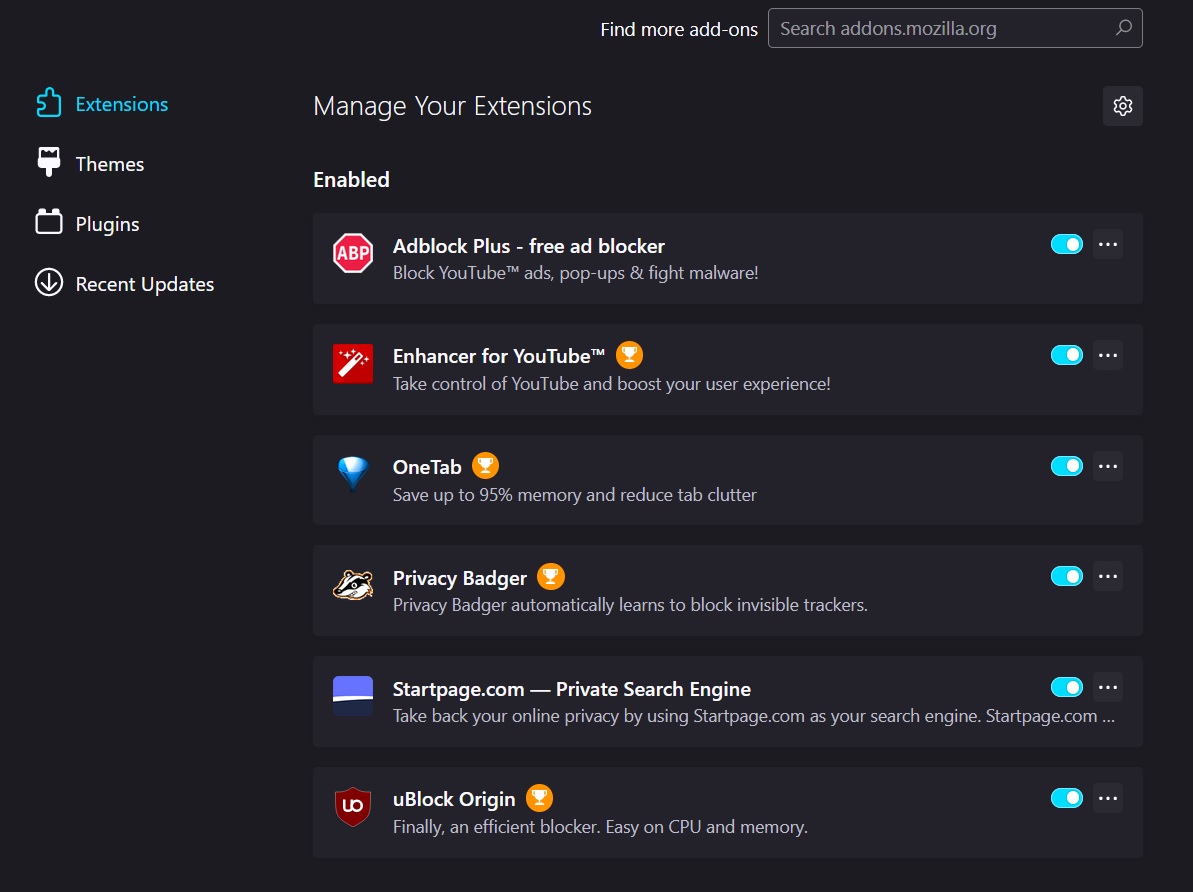The width and height of the screenshot is (1193, 892).
Task: Disable the Adblock Plus extension
Action: pos(1067,243)
